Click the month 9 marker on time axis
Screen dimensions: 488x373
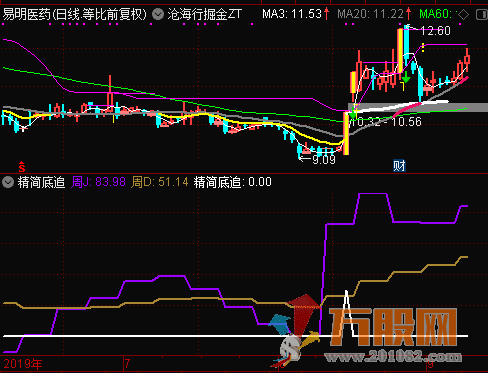pyautogui.click(x=430, y=364)
